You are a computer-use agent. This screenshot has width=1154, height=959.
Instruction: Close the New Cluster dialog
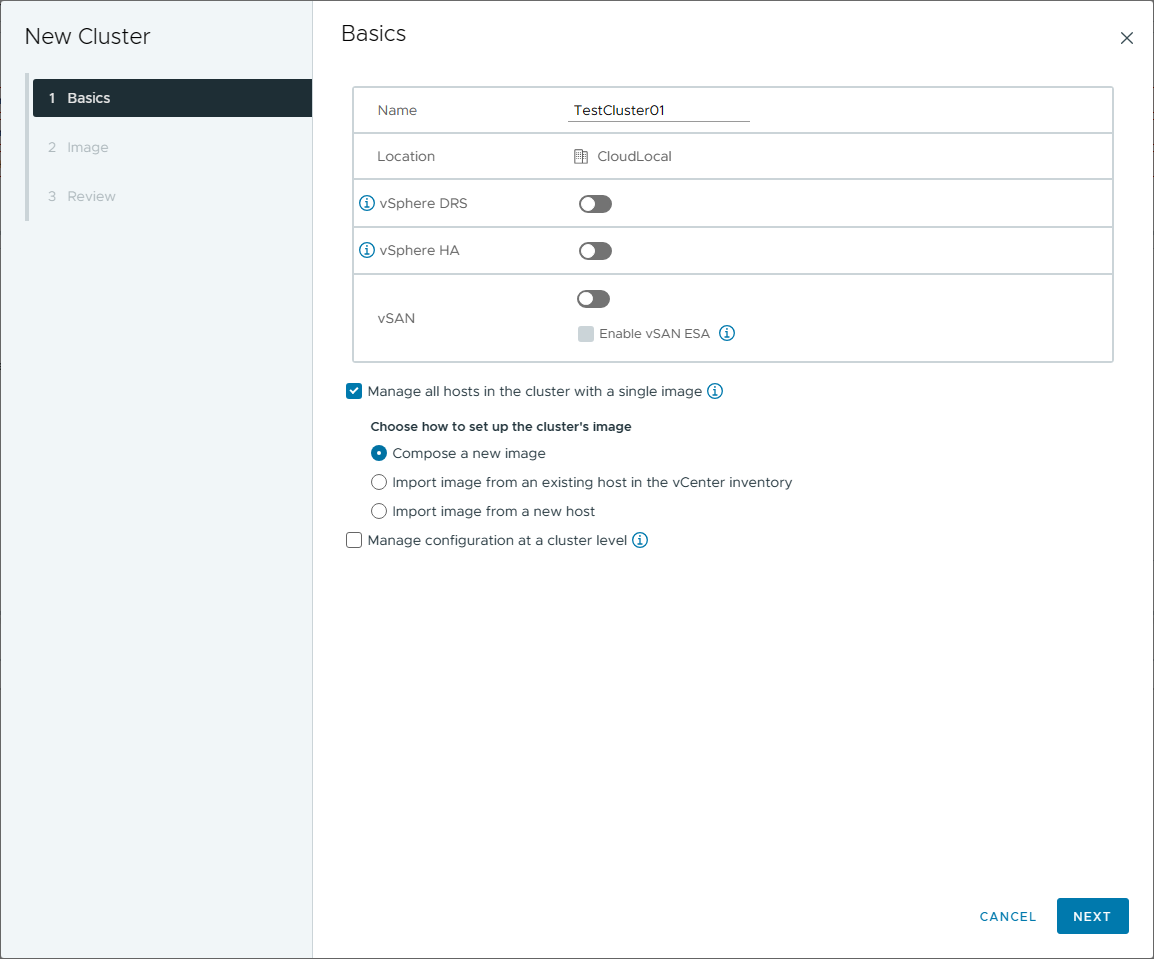(1127, 39)
